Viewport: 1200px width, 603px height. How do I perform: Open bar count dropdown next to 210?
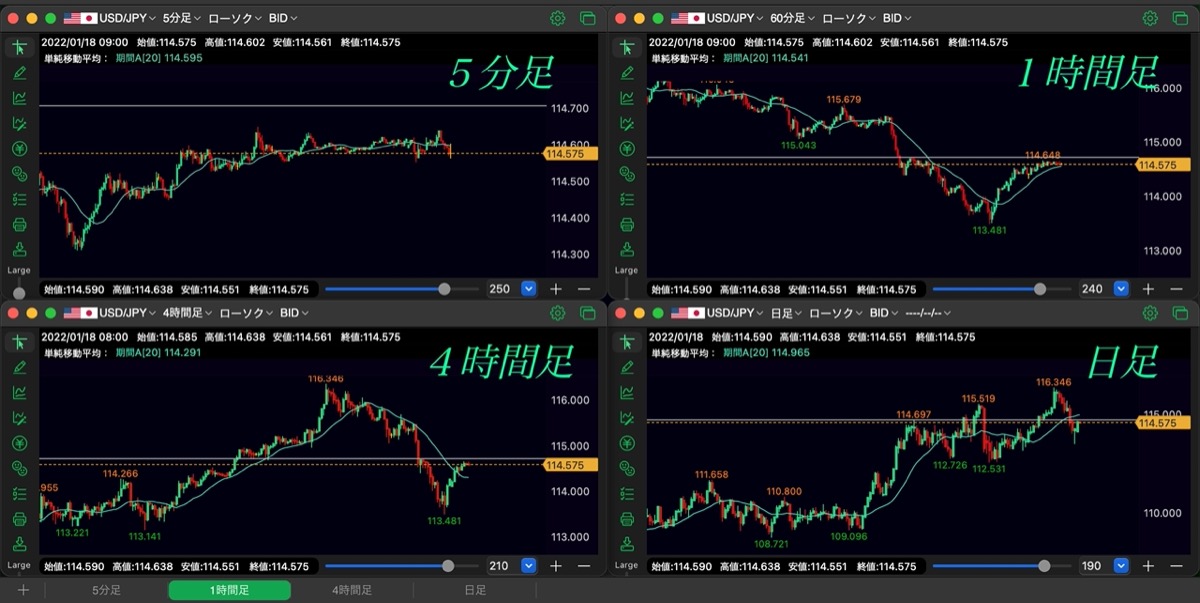click(529, 566)
